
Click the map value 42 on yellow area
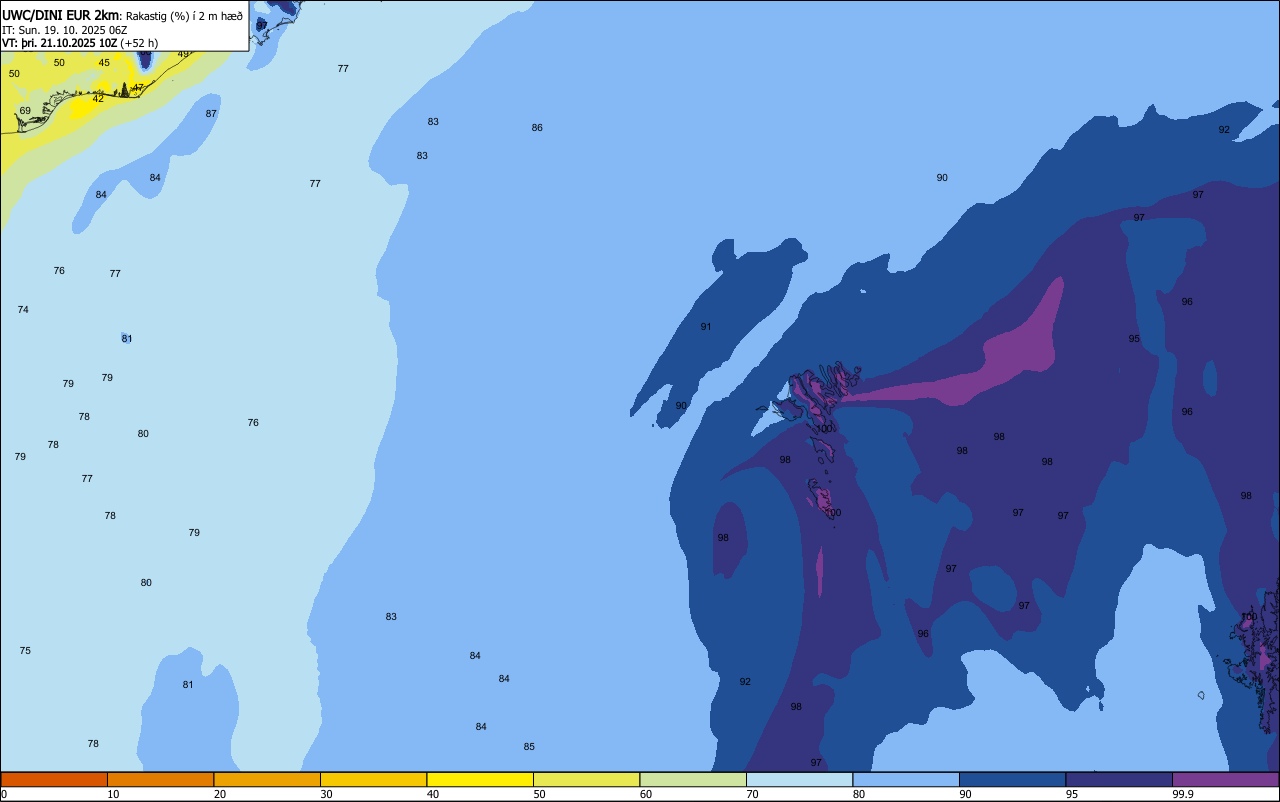(x=98, y=99)
